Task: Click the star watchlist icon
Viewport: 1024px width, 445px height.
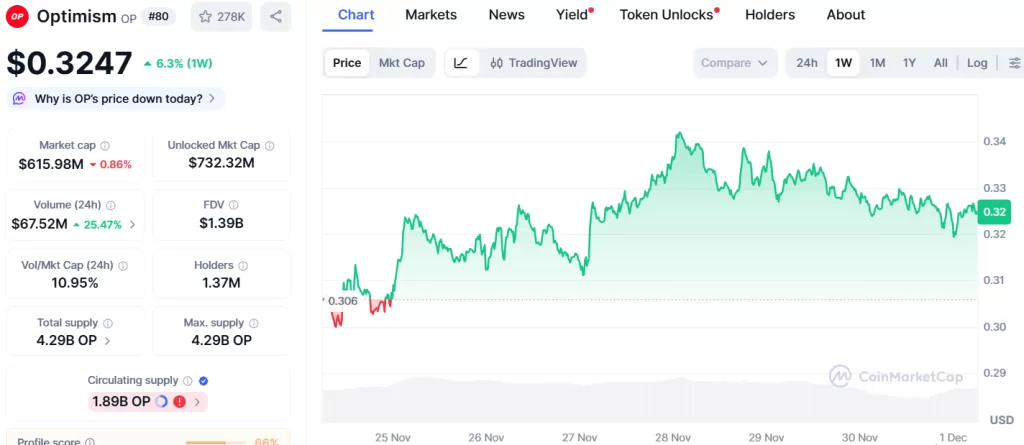Action: tap(205, 16)
